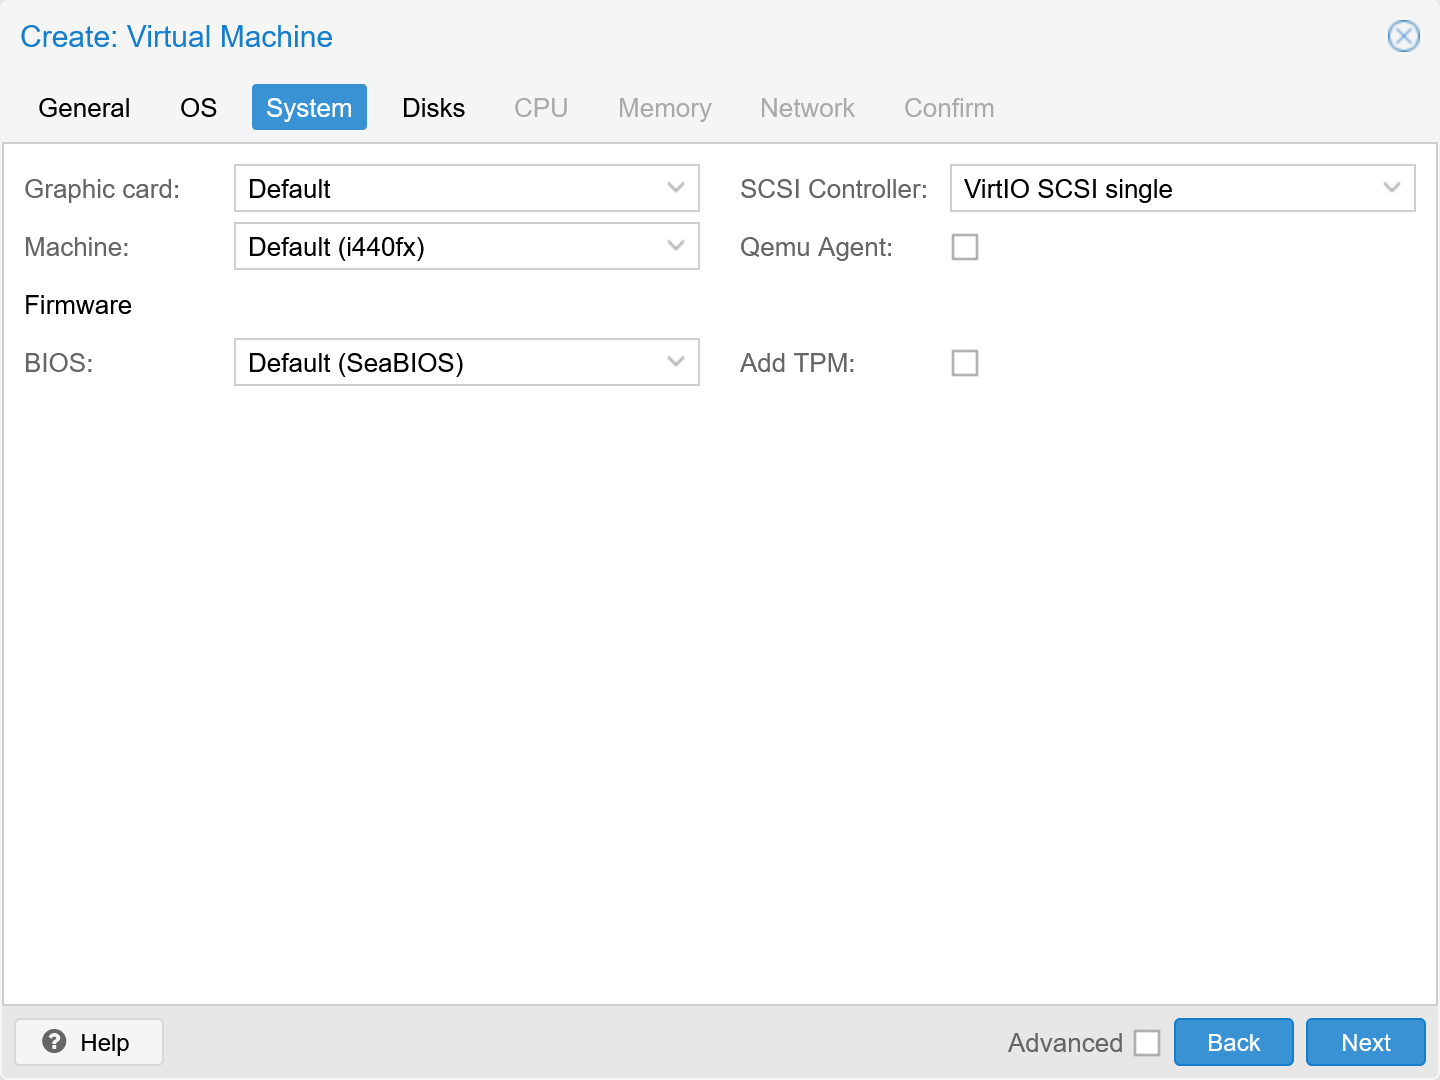
Task: Click the Confirm tab
Action: pyautogui.click(x=948, y=107)
